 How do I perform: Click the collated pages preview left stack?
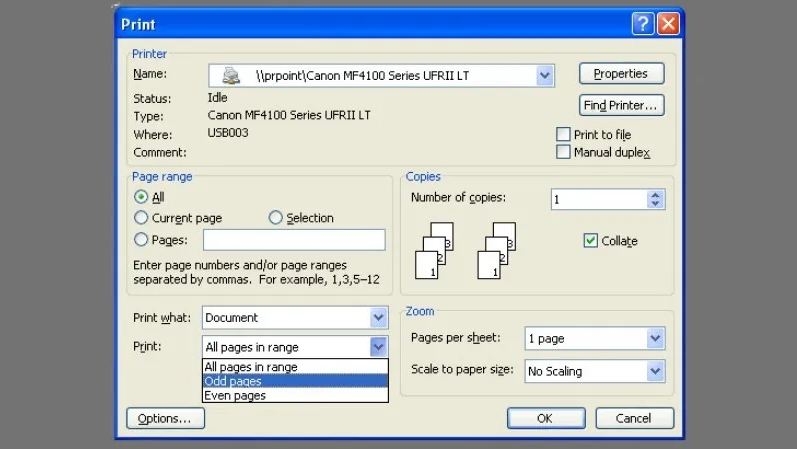click(x=434, y=250)
